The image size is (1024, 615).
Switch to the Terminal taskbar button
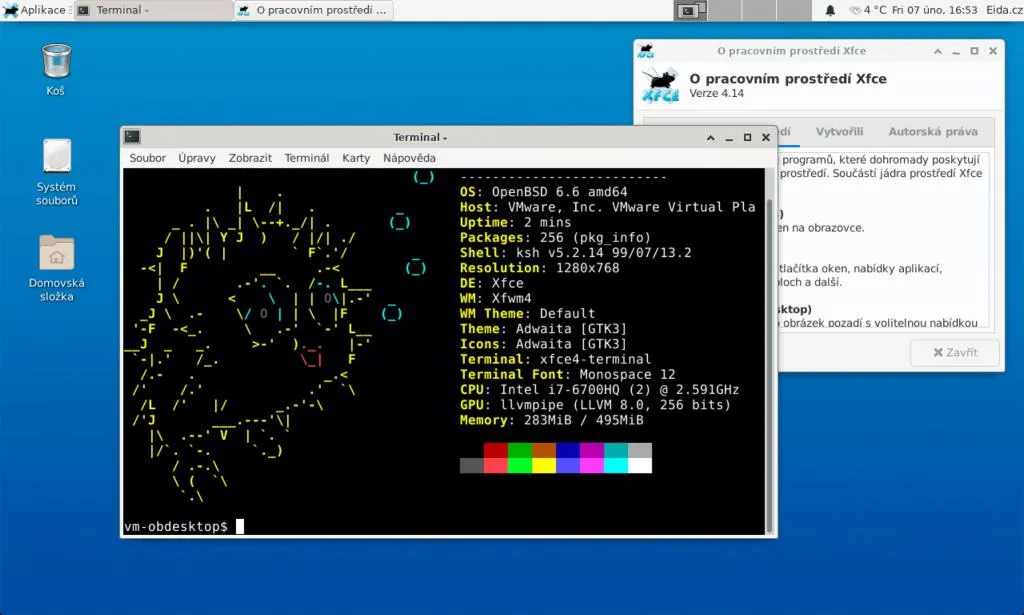(154, 10)
